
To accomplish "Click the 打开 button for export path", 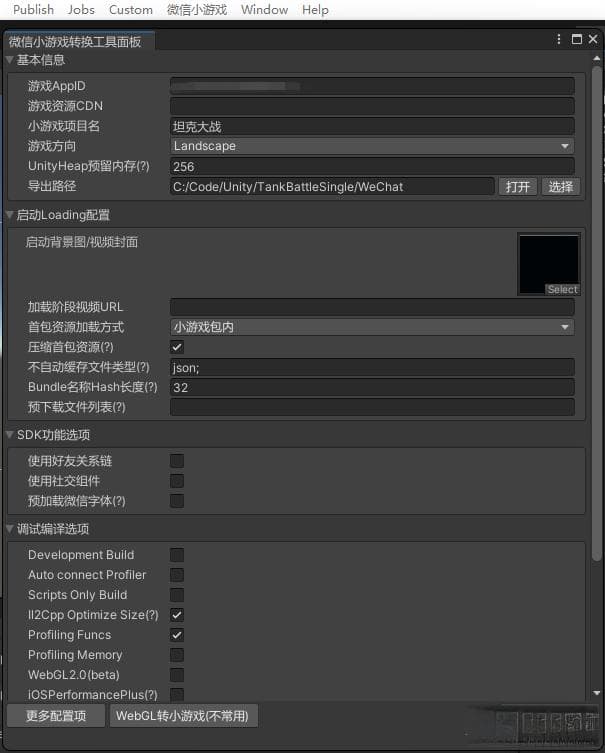I will pyautogui.click(x=518, y=187).
